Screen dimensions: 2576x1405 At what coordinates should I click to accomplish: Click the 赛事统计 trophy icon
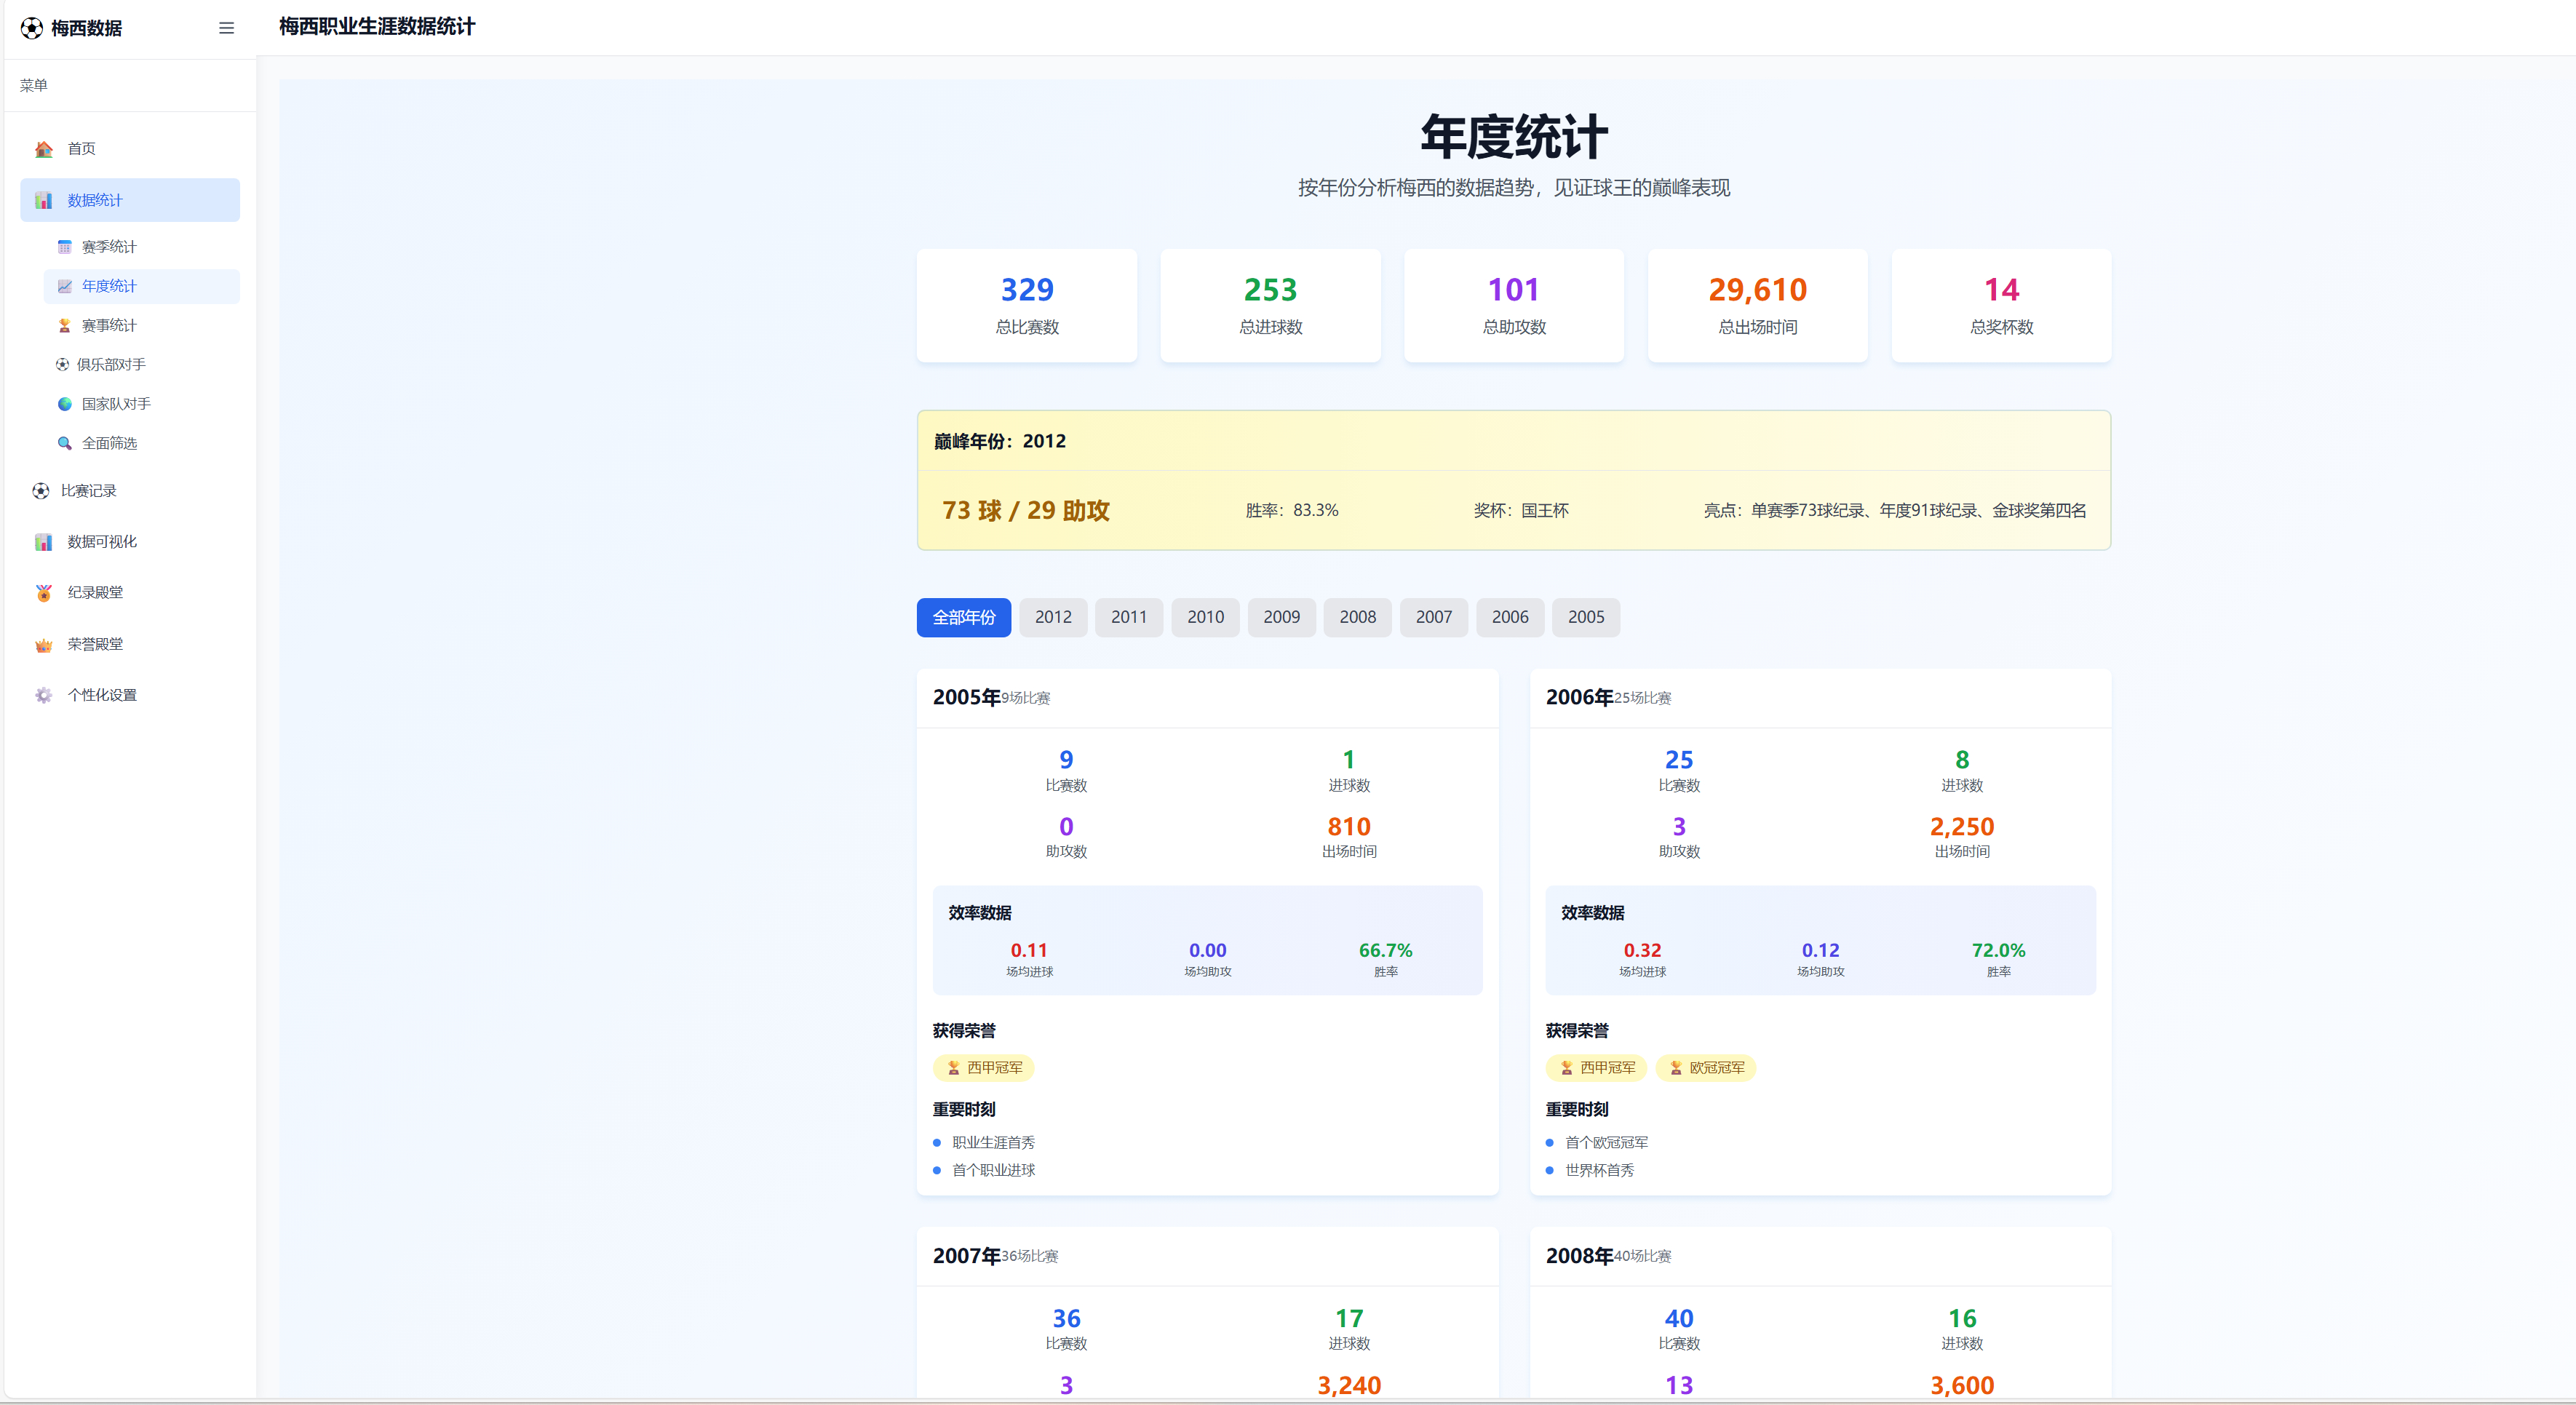65,326
